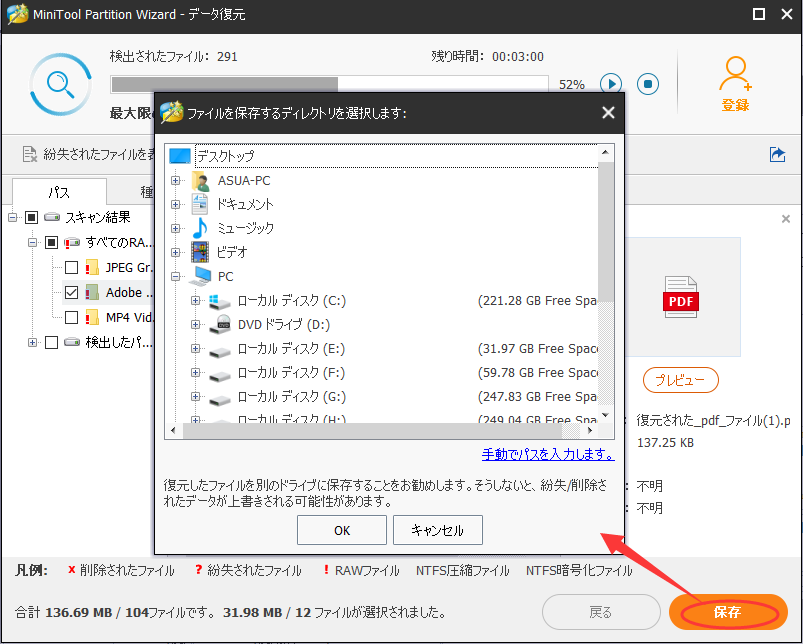
Task: Close the directory selection dialog
Action: click(608, 113)
